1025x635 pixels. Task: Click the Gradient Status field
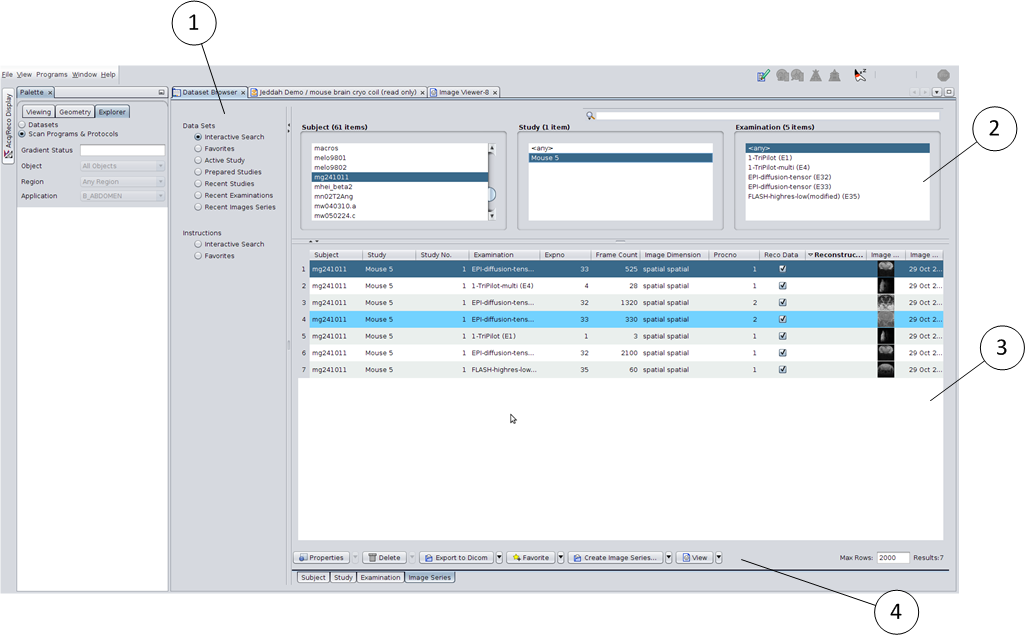click(122, 150)
